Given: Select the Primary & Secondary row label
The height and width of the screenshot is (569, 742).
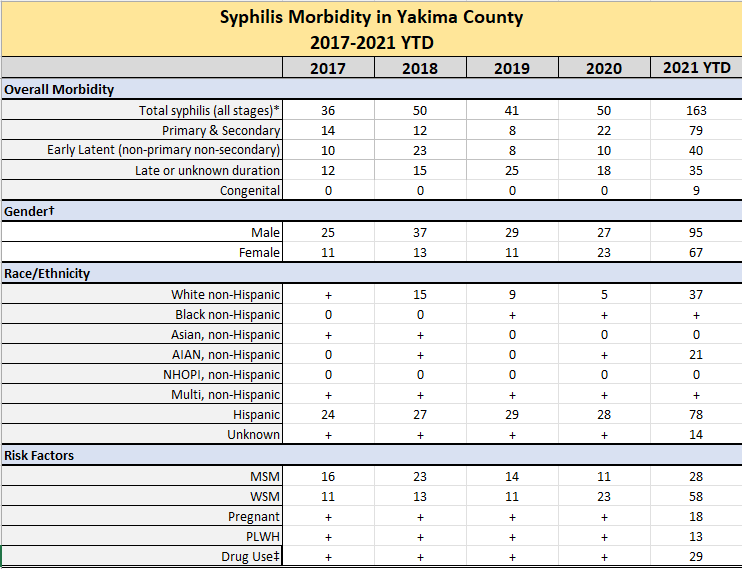Looking at the screenshot, I should point(221,130).
